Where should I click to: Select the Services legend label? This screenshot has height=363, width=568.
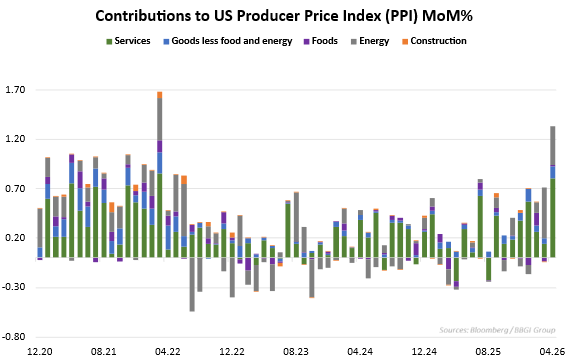point(132,41)
